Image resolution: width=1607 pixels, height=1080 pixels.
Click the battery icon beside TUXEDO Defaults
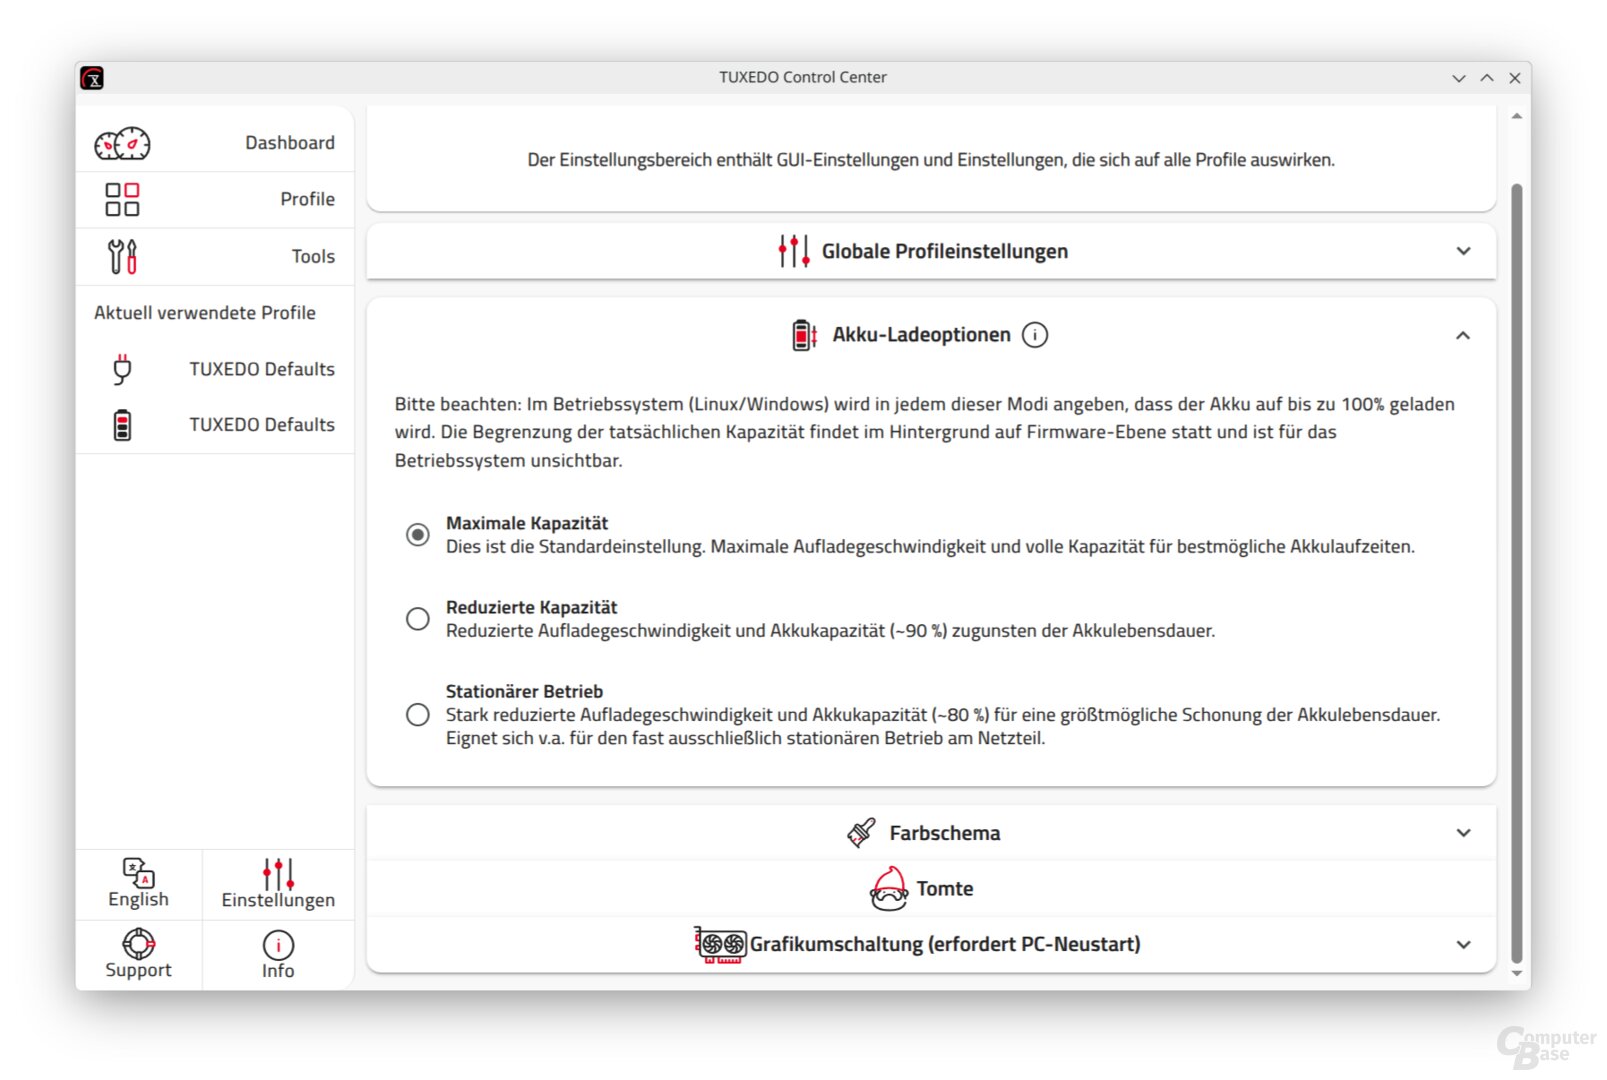pyautogui.click(x=122, y=425)
